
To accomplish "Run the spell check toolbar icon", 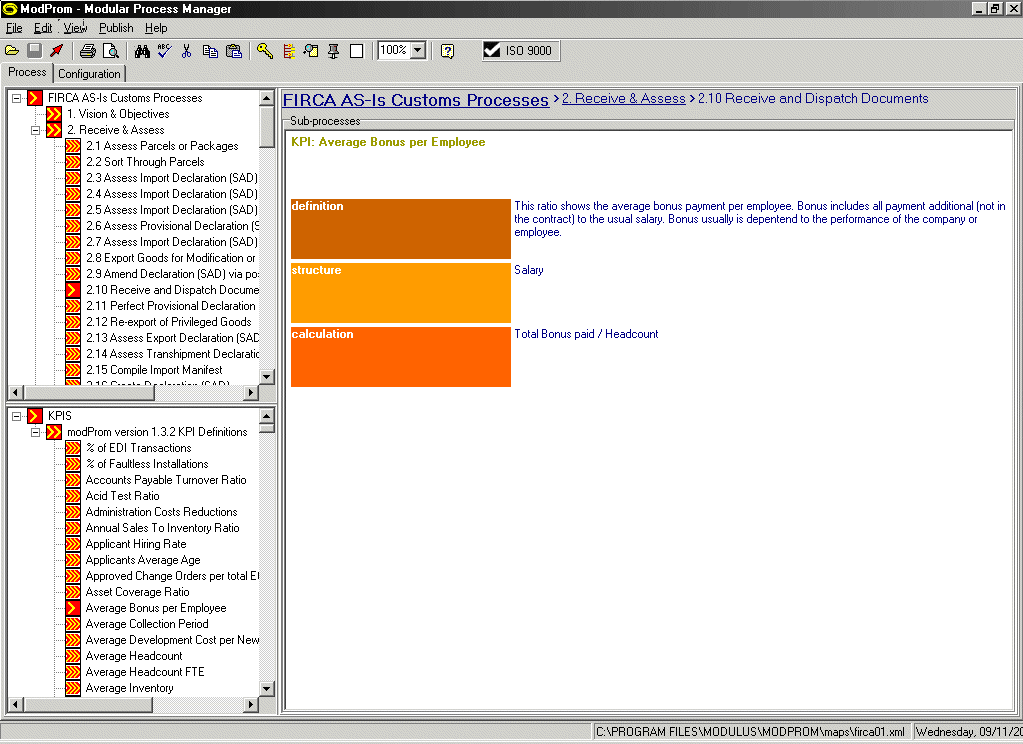I will pos(163,51).
